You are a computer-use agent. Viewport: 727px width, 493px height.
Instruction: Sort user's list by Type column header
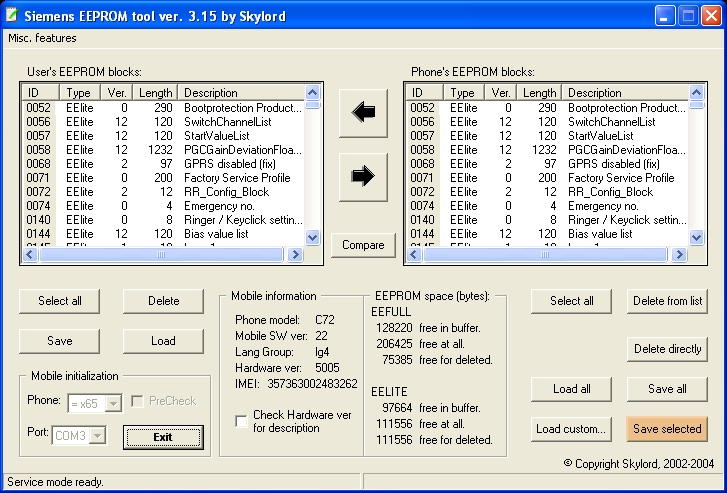(x=80, y=93)
